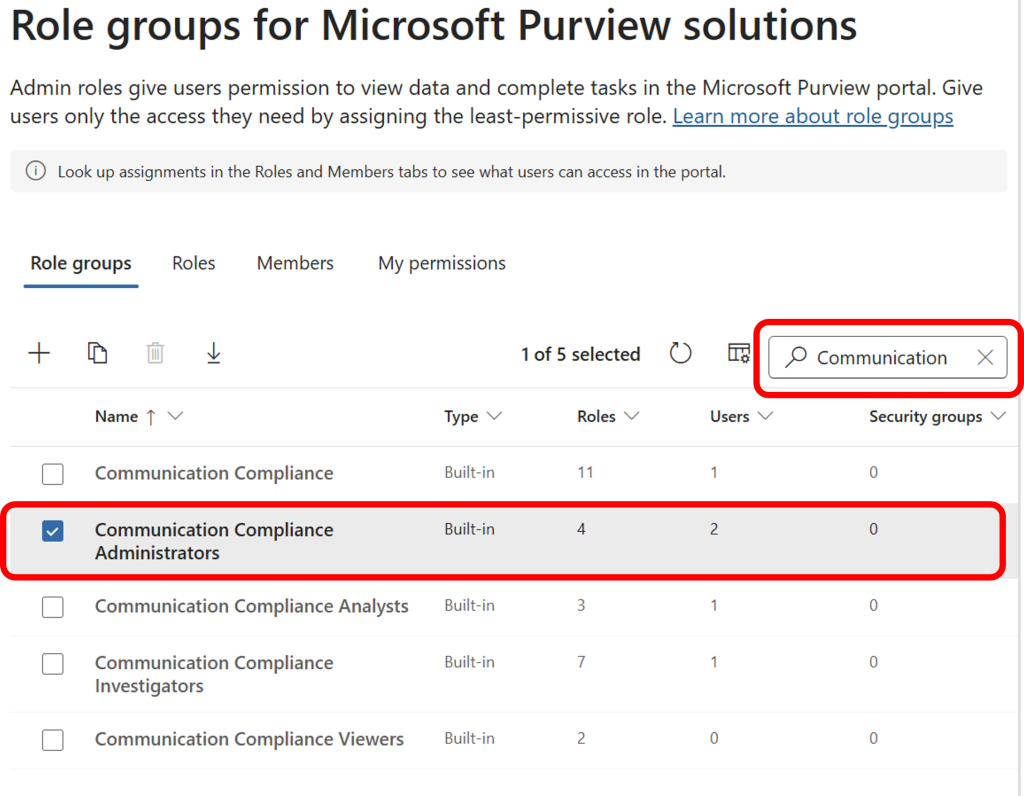
Task: View the My permissions tab
Action: click(x=442, y=263)
